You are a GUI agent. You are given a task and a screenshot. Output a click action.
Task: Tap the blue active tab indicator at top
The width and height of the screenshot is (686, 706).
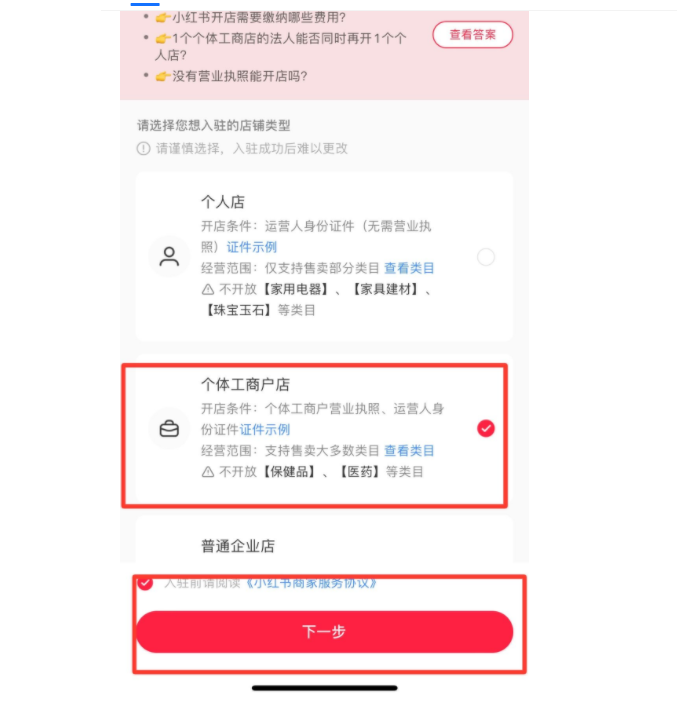point(145,4)
